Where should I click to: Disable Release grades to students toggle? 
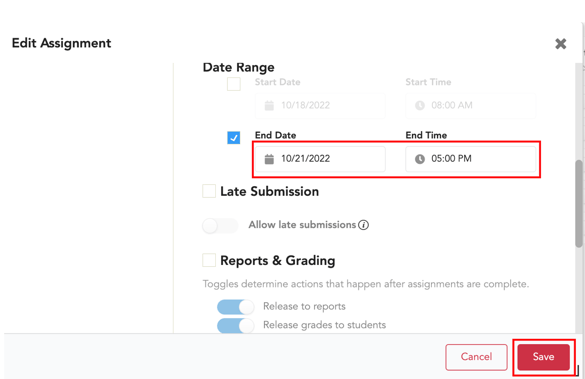[x=235, y=325]
